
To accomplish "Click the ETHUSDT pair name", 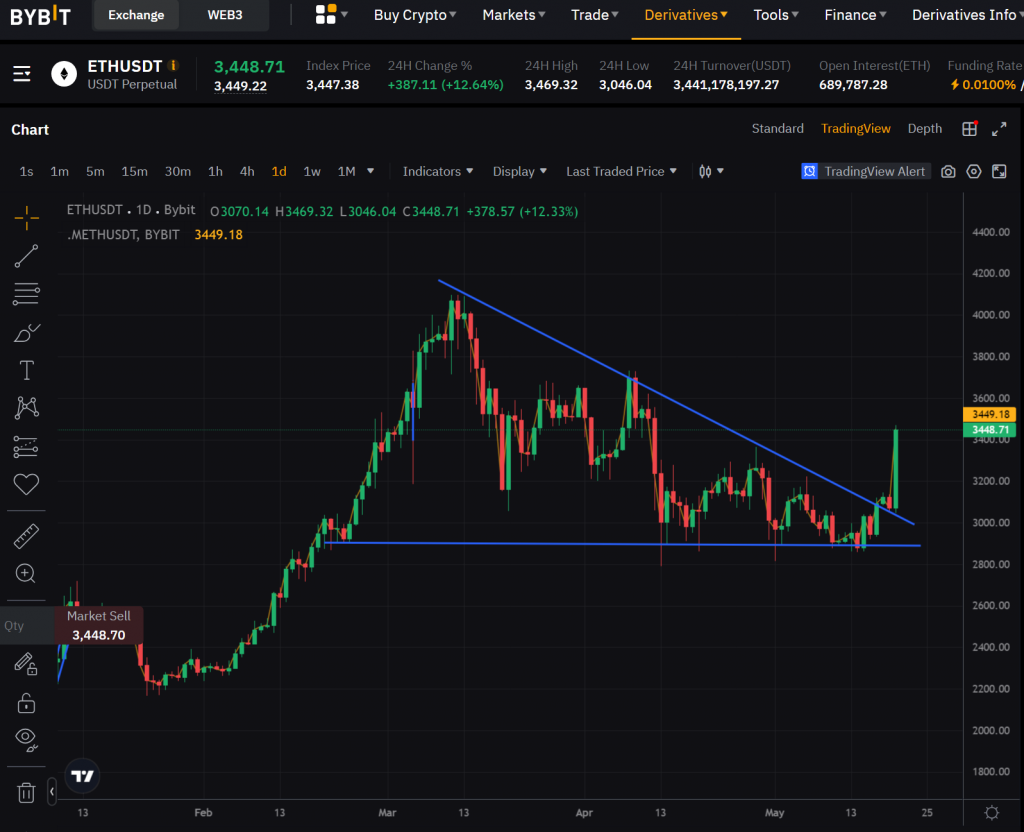I will [124, 66].
